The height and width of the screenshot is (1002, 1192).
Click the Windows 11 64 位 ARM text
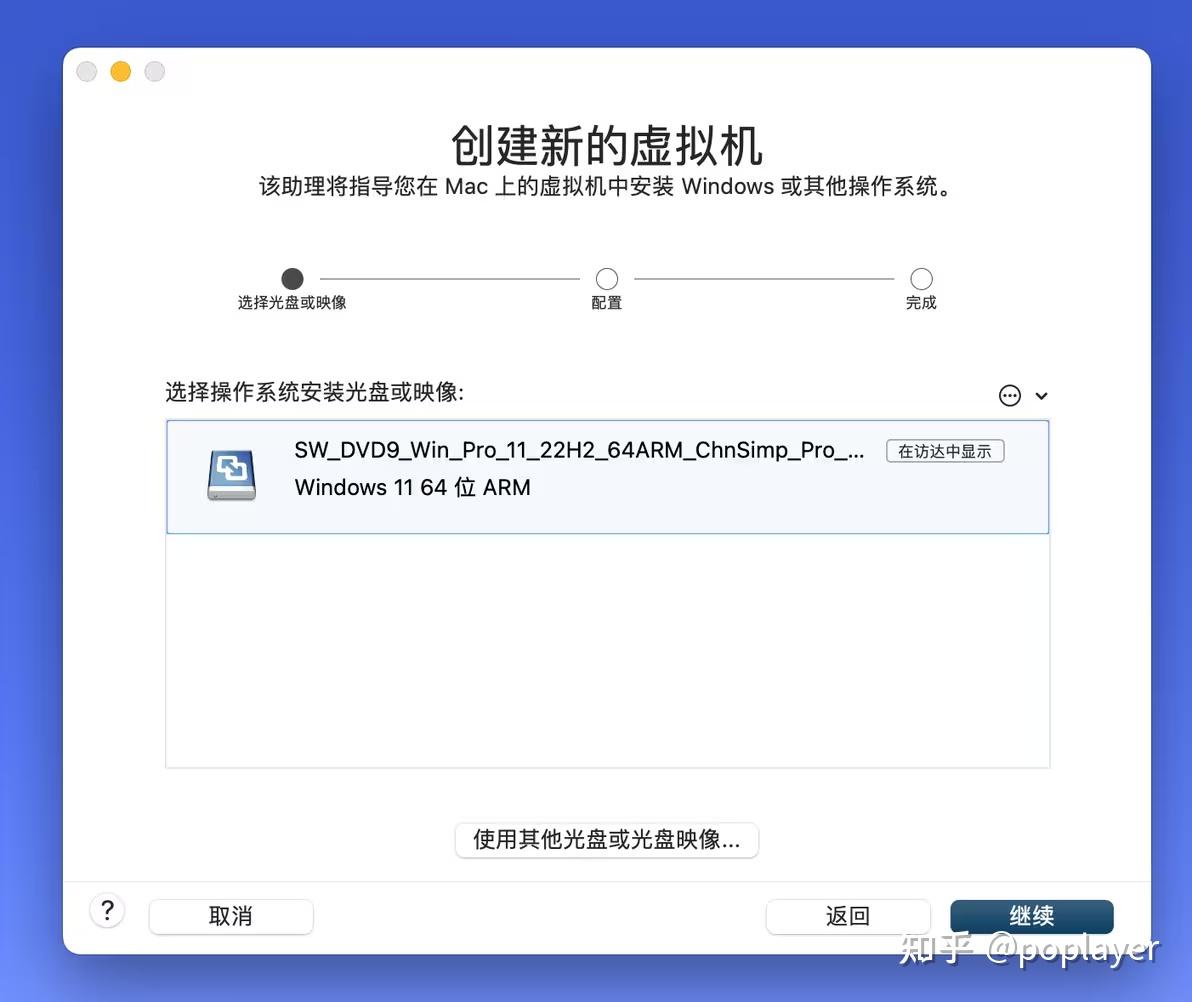pos(412,487)
